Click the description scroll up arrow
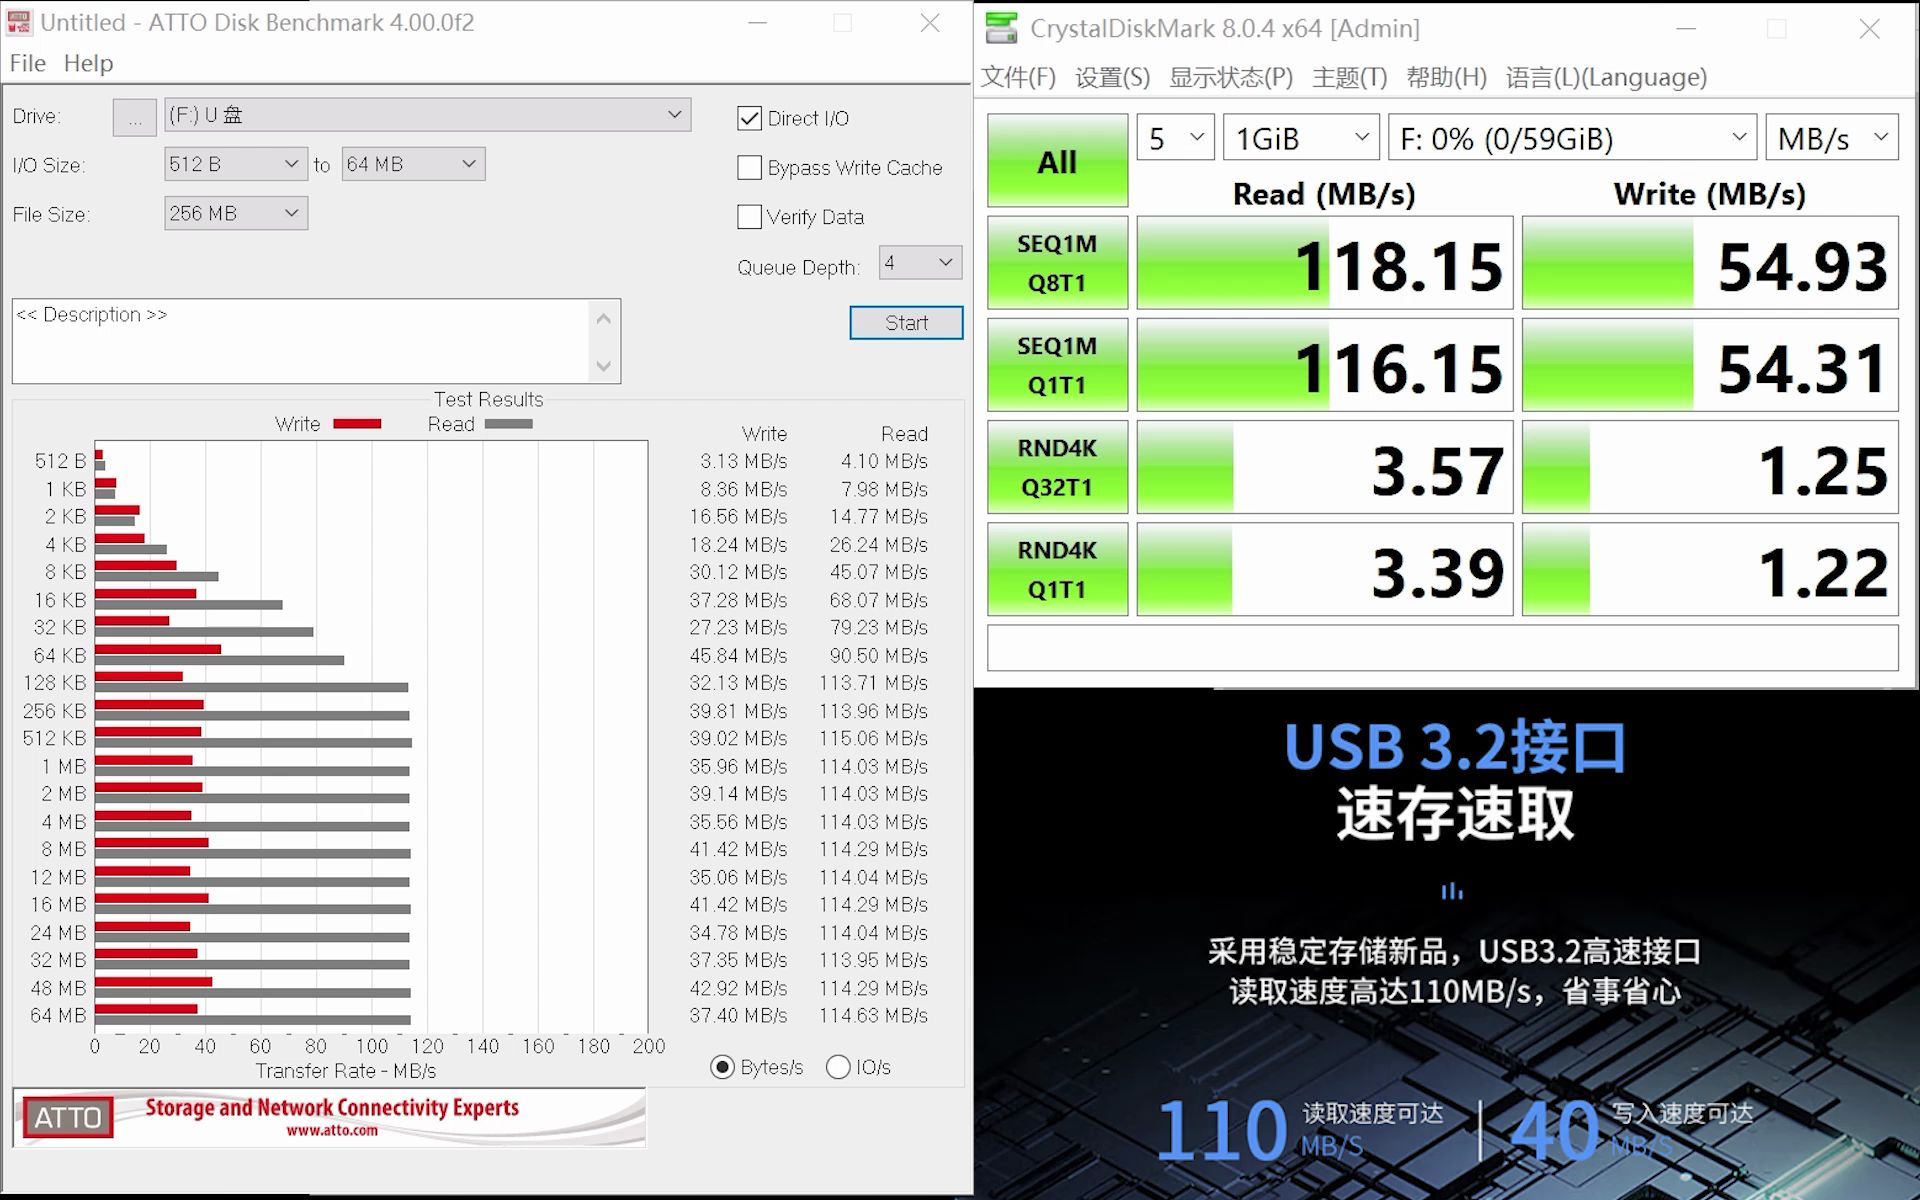This screenshot has height=1200, width=1920. click(x=603, y=318)
